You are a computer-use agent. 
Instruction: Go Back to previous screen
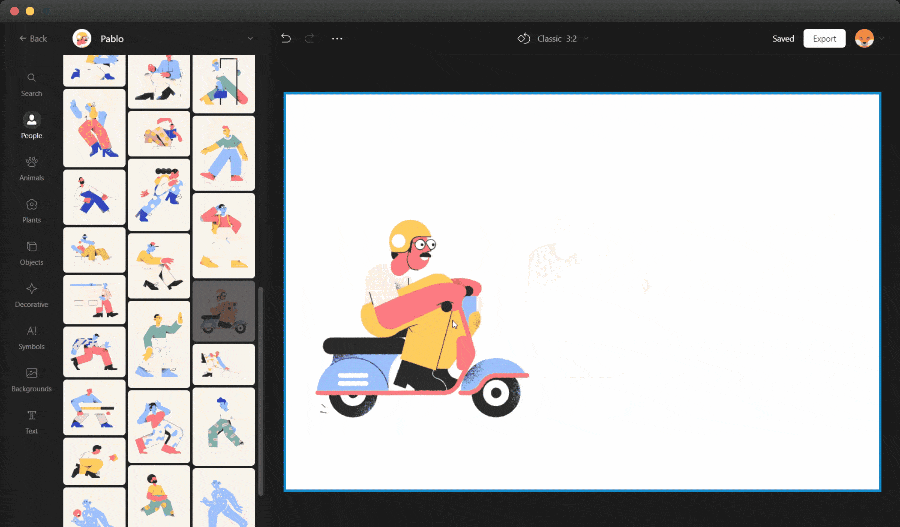pyautogui.click(x=33, y=38)
